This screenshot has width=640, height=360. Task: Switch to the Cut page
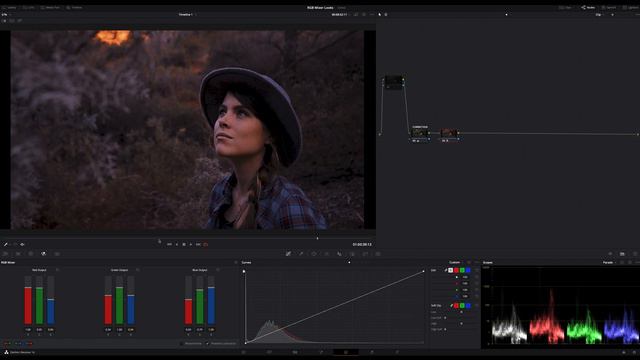269,352
